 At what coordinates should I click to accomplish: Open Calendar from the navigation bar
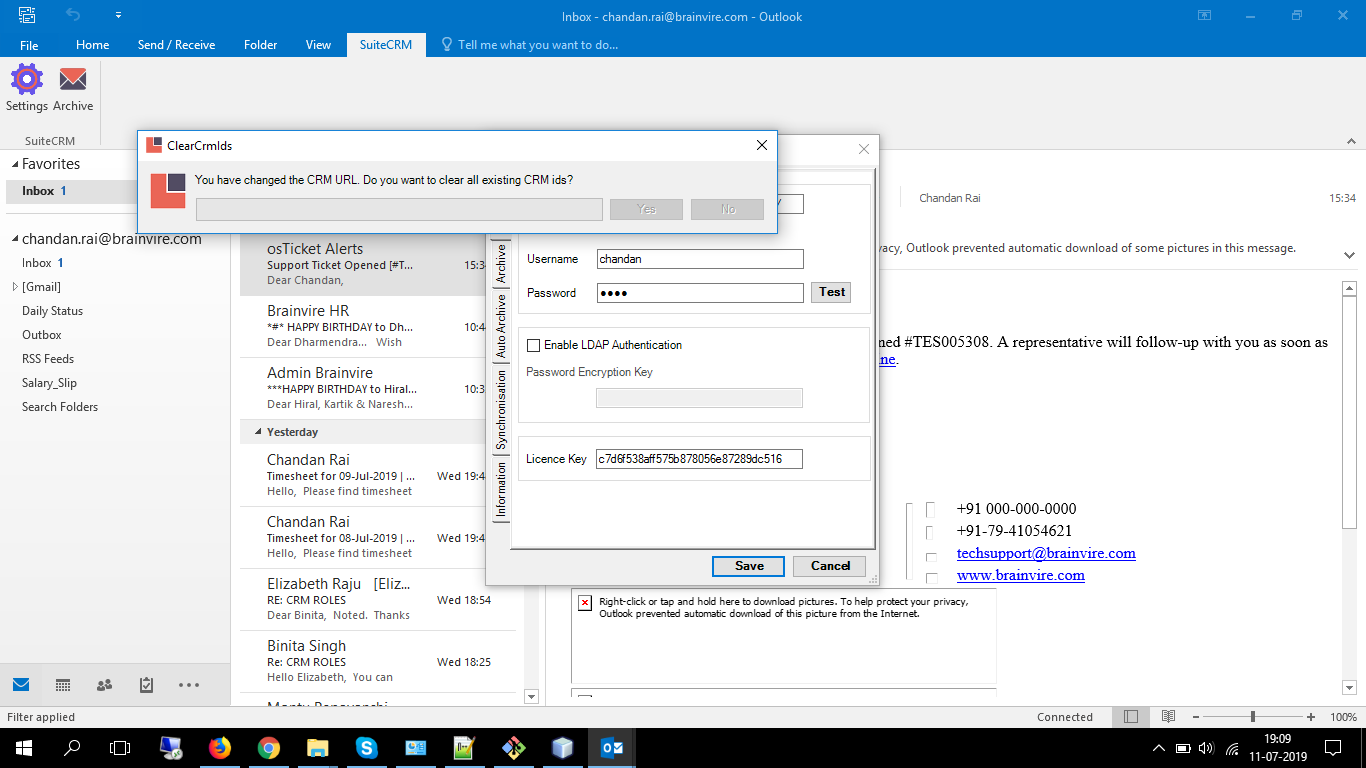point(63,685)
